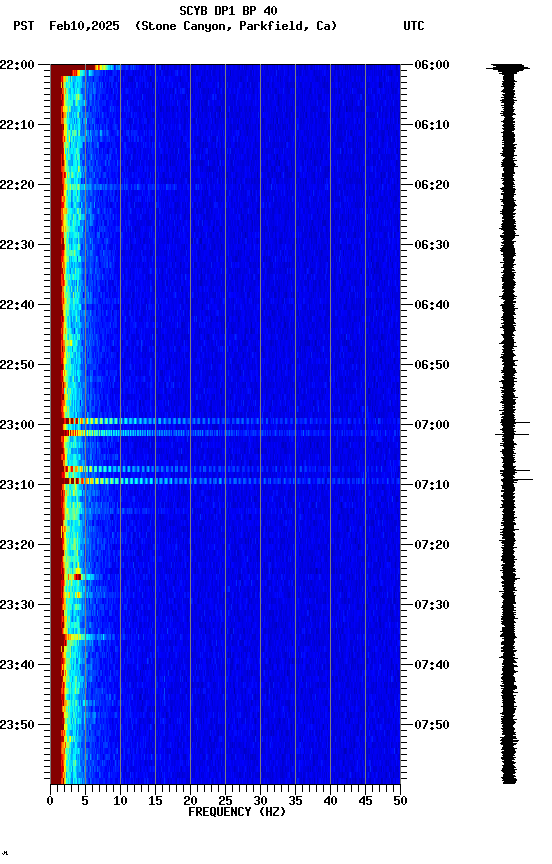Click the 0 Hz frequency axis label
Image resolution: width=552 pixels, height=864 pixels.
click(50, 801)
